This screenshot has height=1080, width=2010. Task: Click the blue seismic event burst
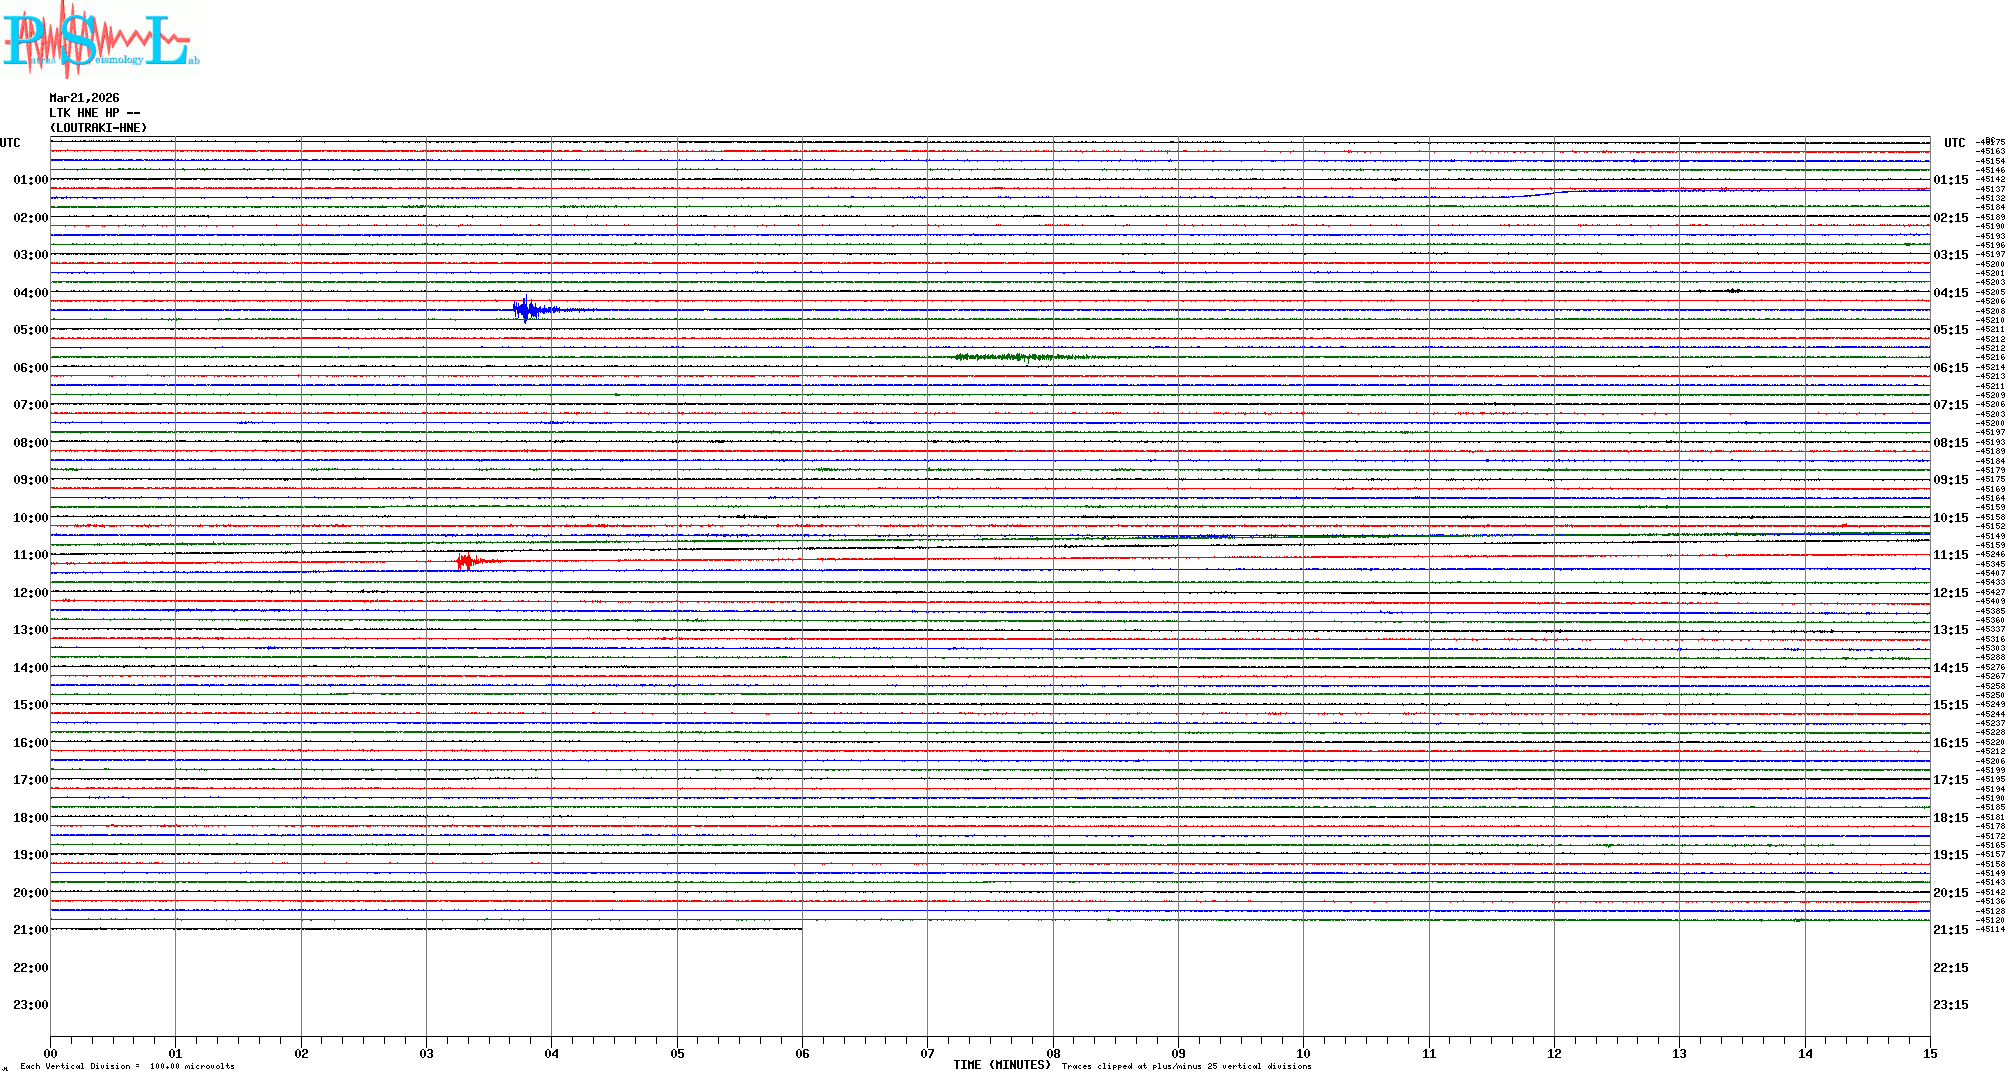(x=527, y=310)
